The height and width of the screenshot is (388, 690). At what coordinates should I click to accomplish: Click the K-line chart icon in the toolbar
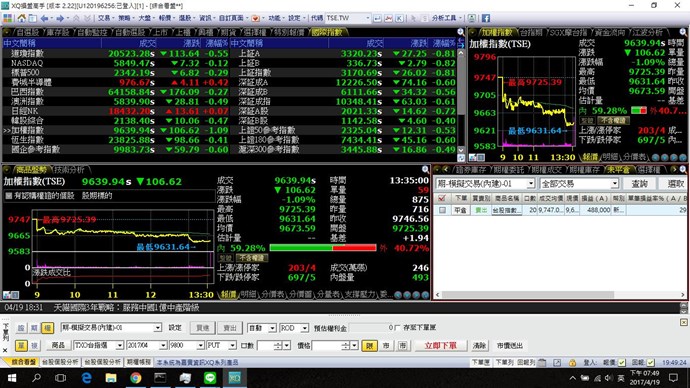[399, 18]
